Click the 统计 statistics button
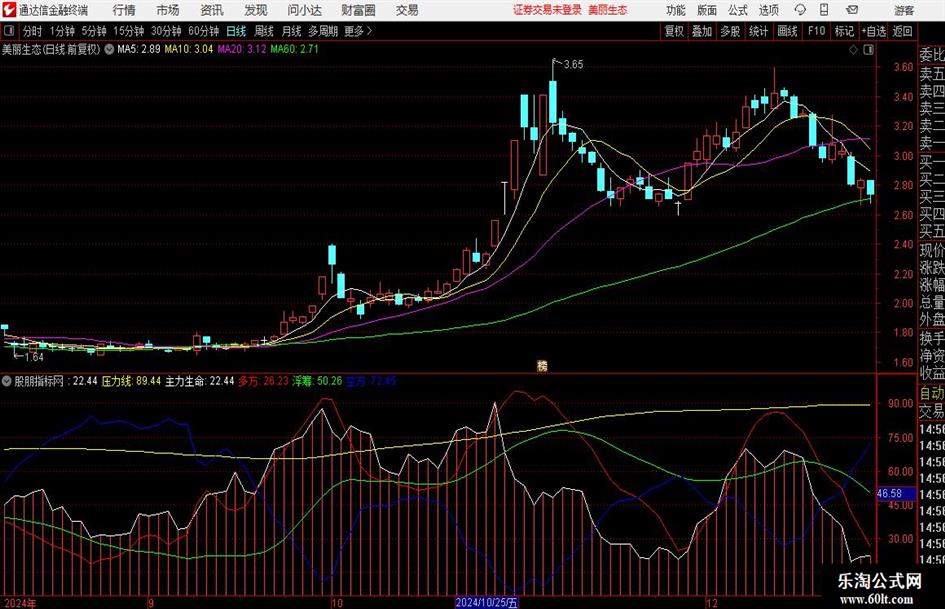The height and width of the screenshot is (609, 945). 759,31
